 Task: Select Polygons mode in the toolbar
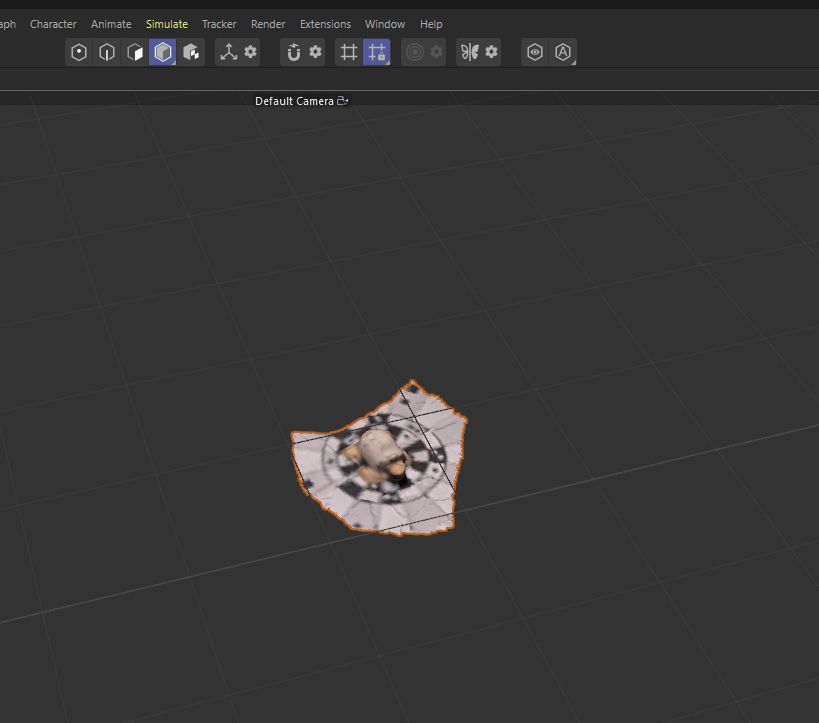(135, 52)
